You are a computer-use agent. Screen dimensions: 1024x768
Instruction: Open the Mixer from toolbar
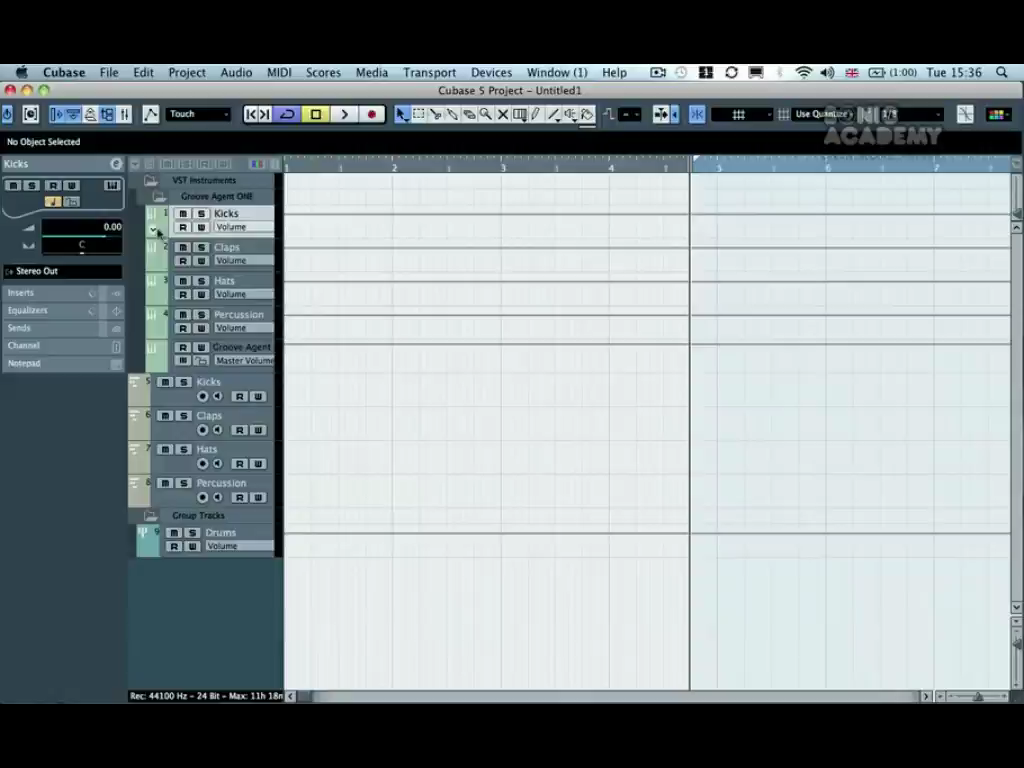[124, 114]
